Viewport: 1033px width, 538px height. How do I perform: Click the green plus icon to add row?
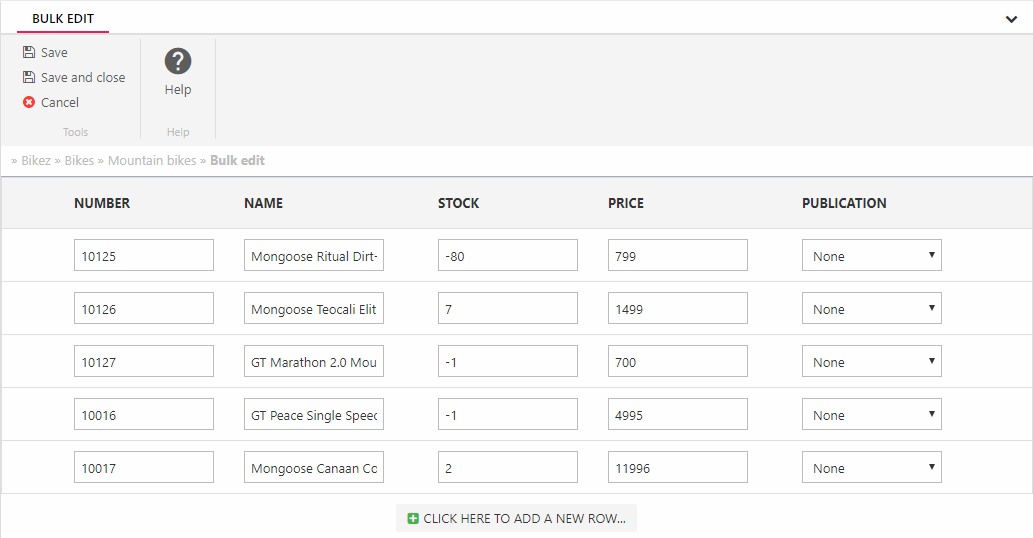(x=413, y=519)
